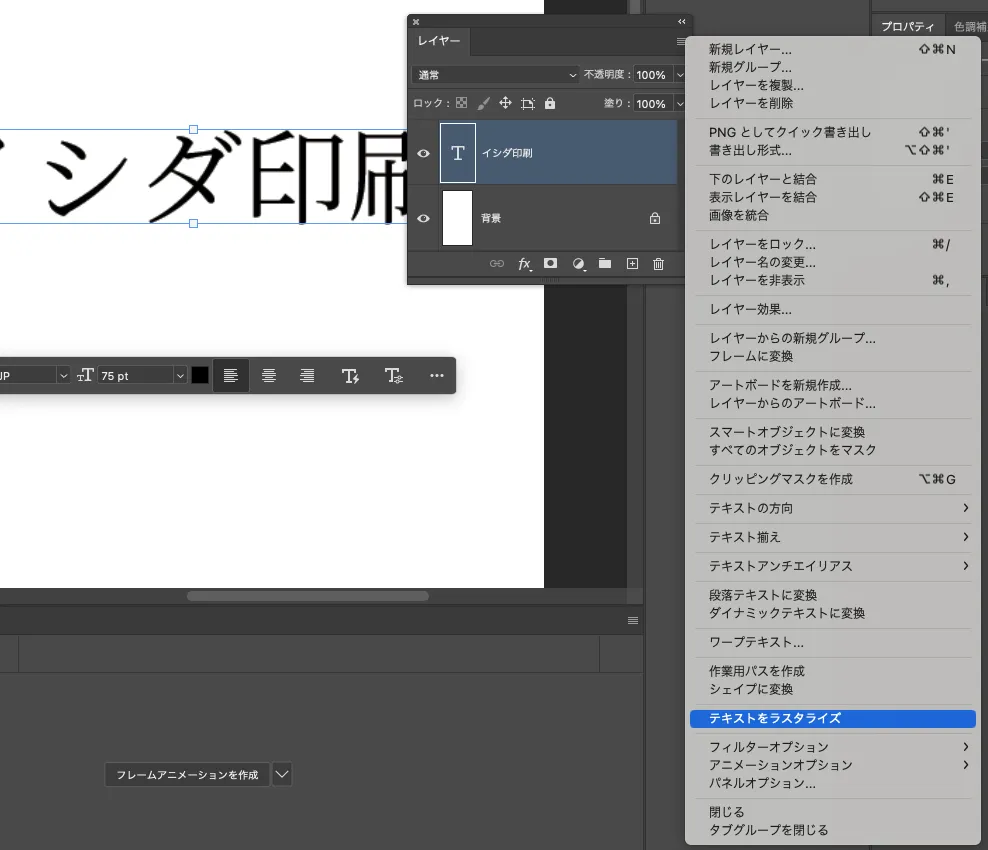Click the lock all padlock icon

(550, 103)
